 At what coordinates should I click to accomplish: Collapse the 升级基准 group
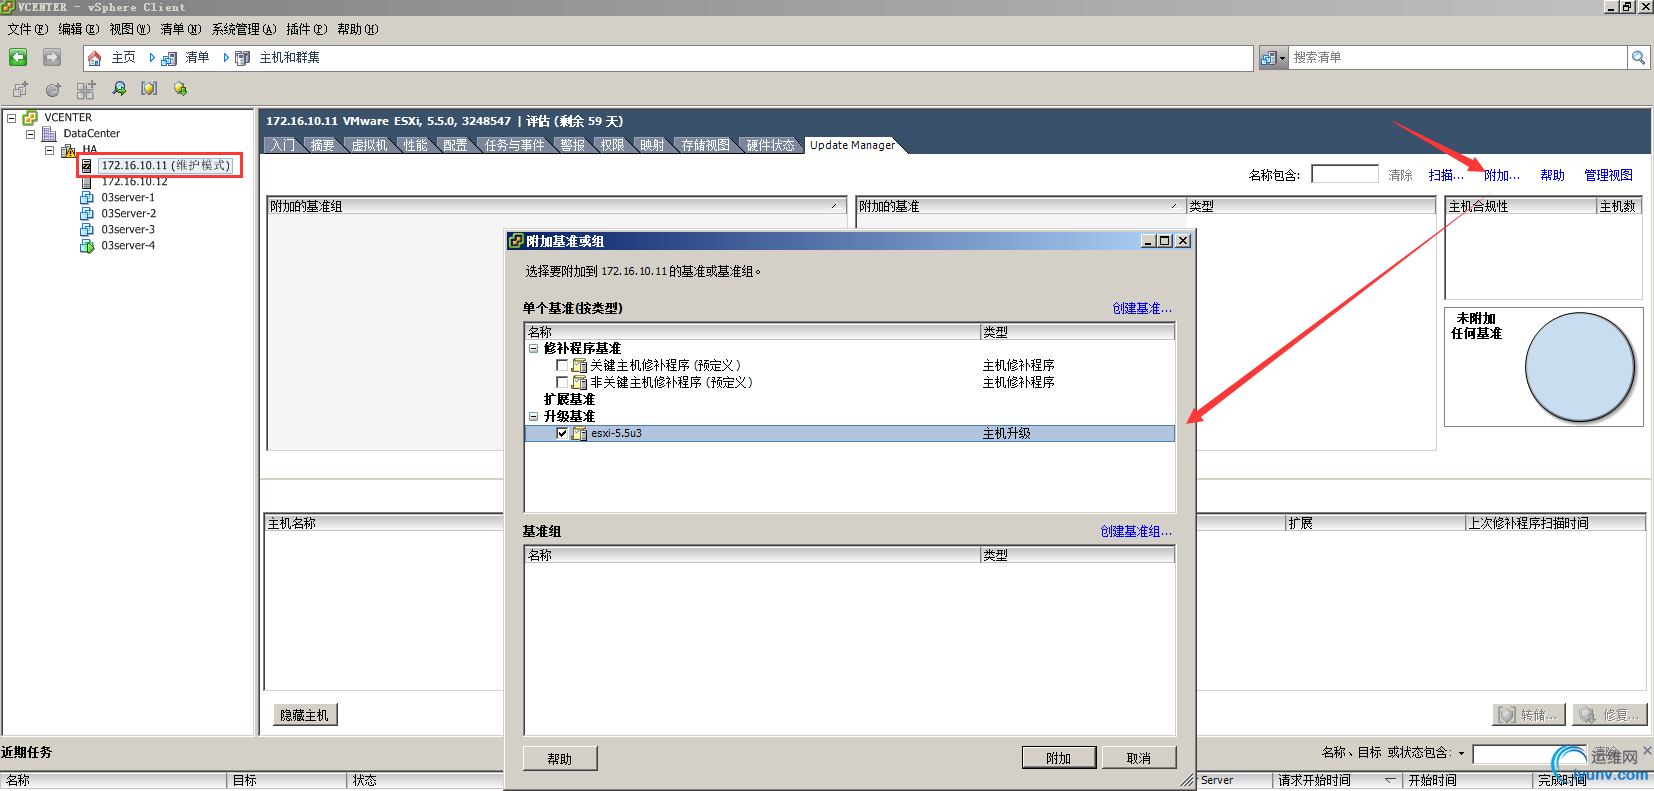(534, 417)
